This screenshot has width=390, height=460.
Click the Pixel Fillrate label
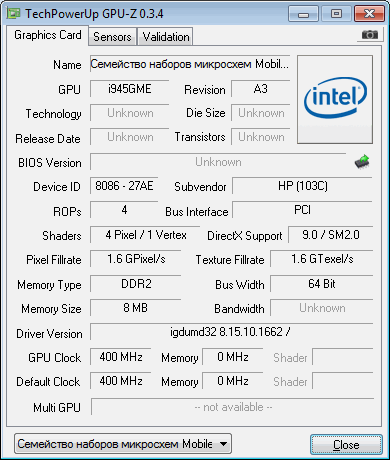pos(54,260)
